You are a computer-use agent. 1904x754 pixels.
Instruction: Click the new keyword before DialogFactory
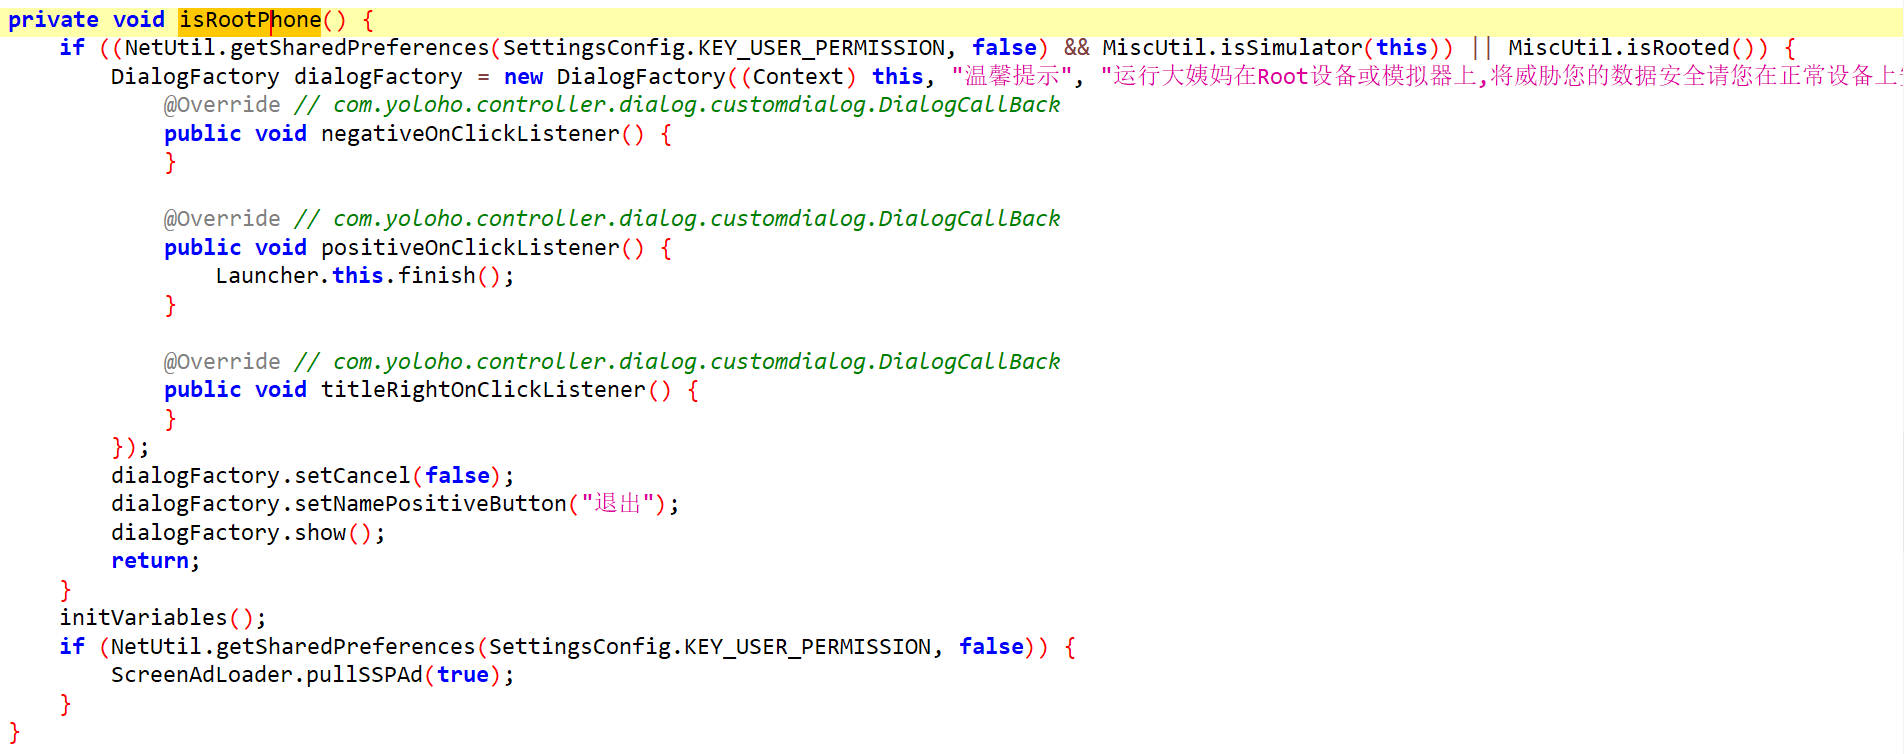coord(523,77)
